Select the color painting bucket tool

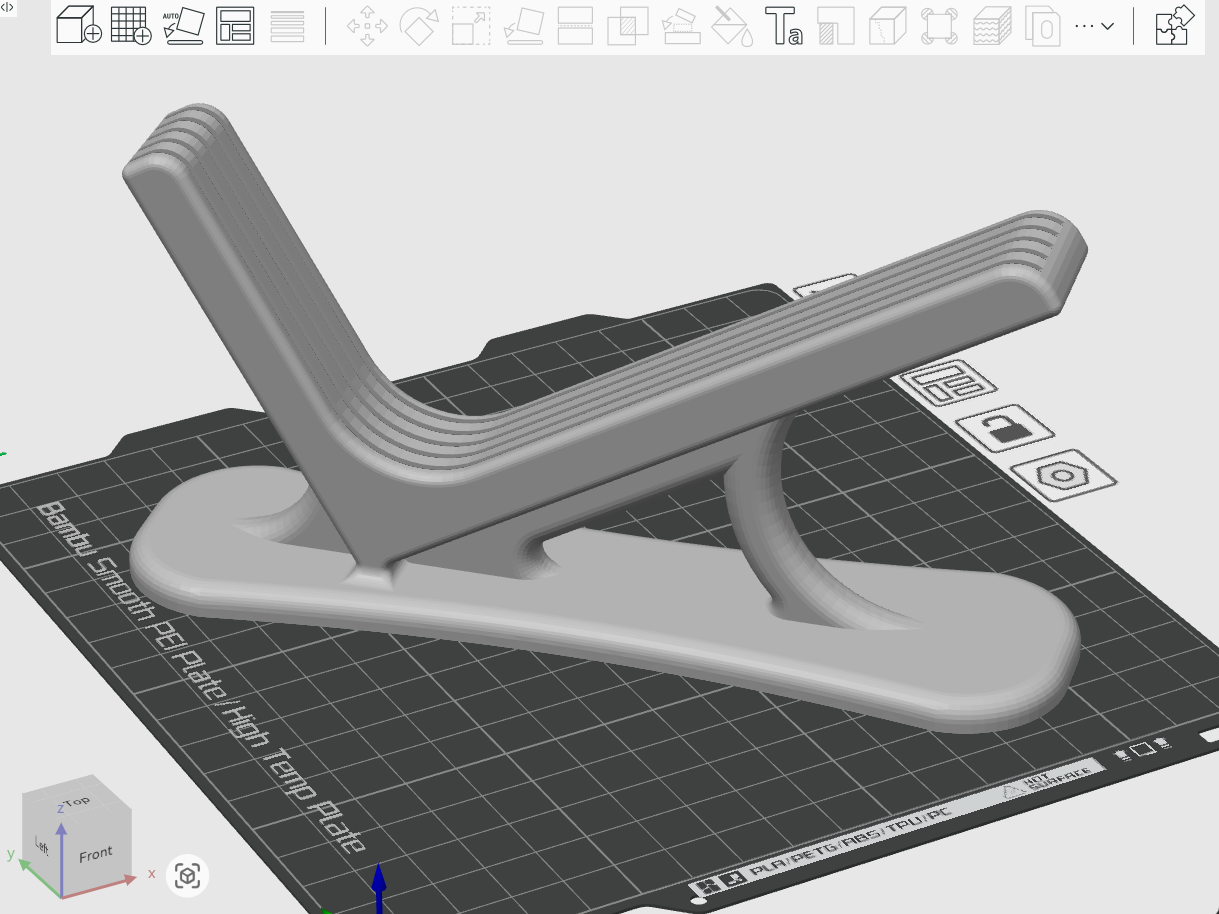[x=732, y=27]
